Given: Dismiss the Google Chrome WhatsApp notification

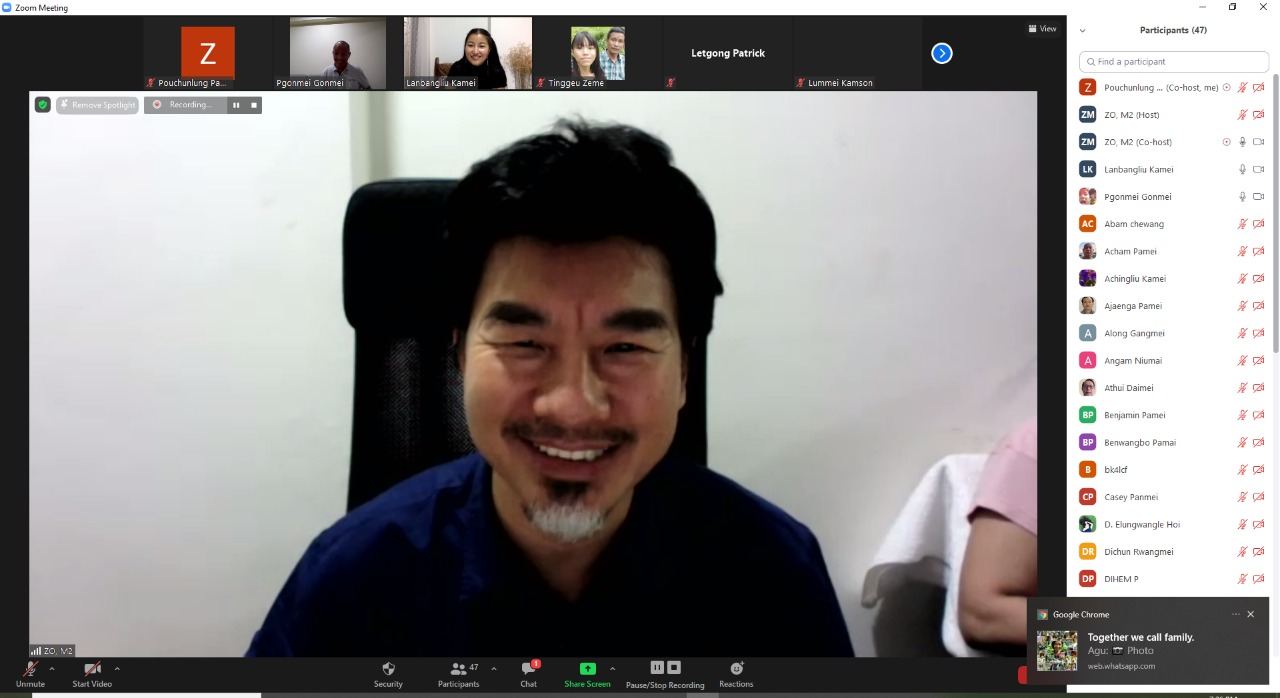Looking at the screenshot, I should point(1250,614).
